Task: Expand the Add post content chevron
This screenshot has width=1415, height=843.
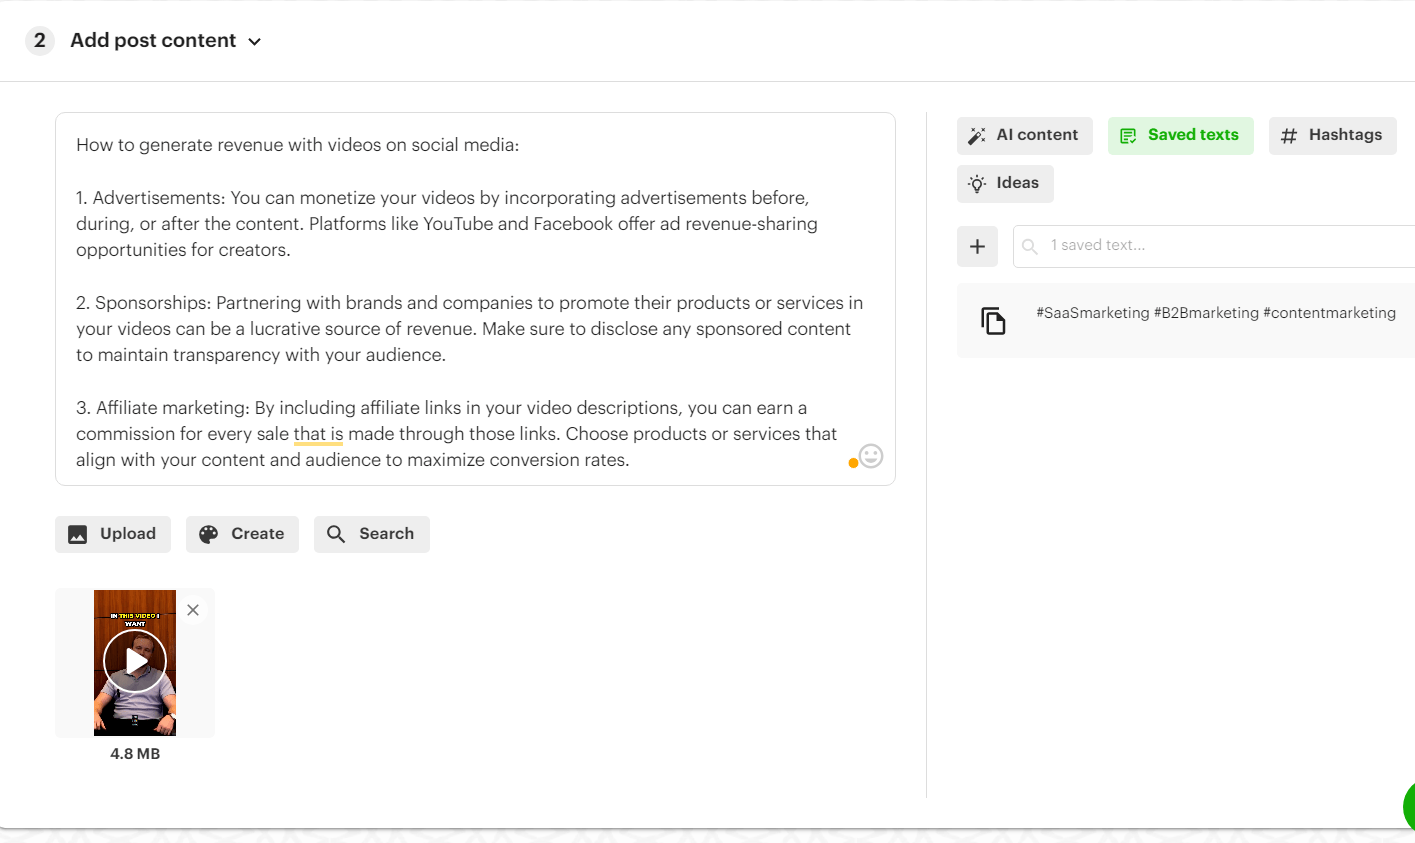Action: 254,42
